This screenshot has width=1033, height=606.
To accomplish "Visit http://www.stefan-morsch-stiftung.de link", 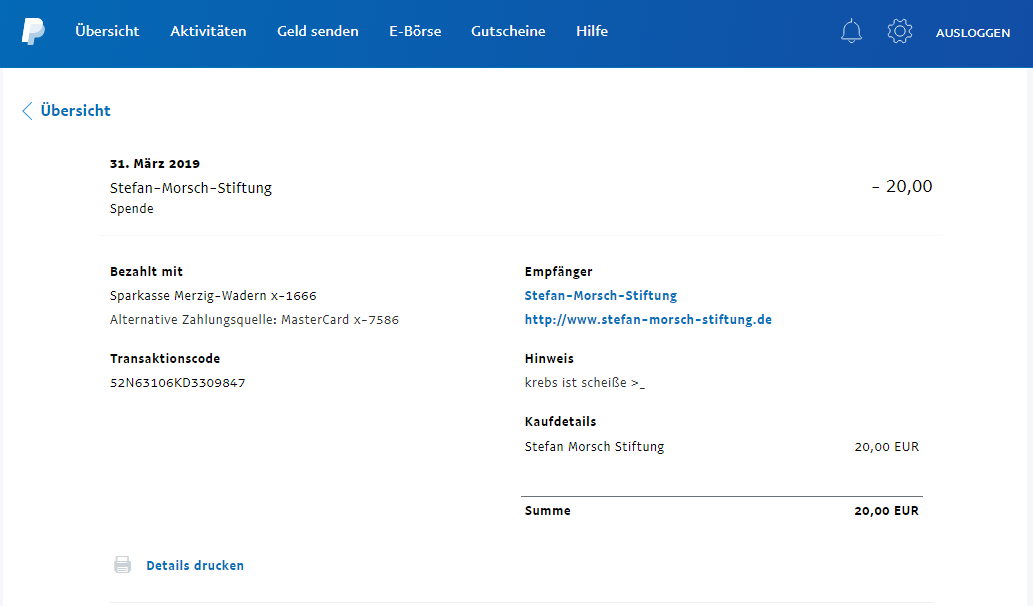I will point(648,319).
